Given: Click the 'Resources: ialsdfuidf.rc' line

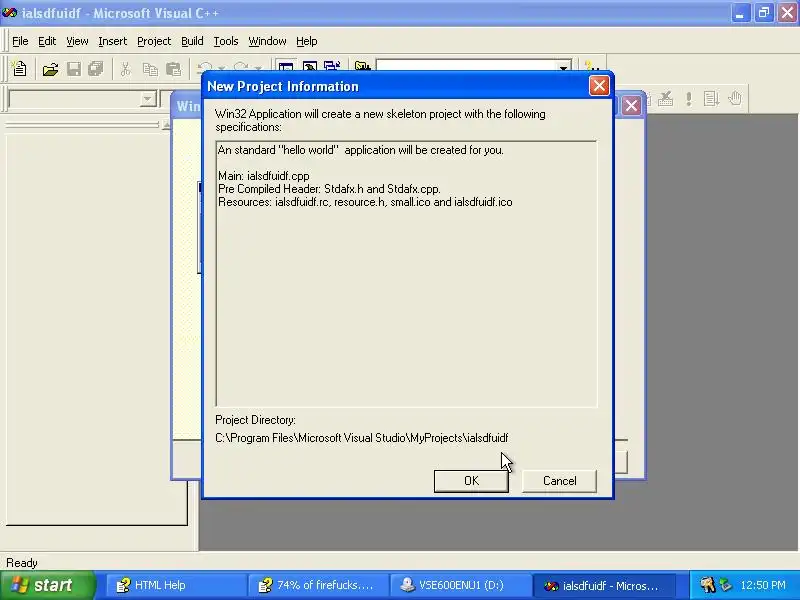Looking at the screenshot, I should 365,202.
